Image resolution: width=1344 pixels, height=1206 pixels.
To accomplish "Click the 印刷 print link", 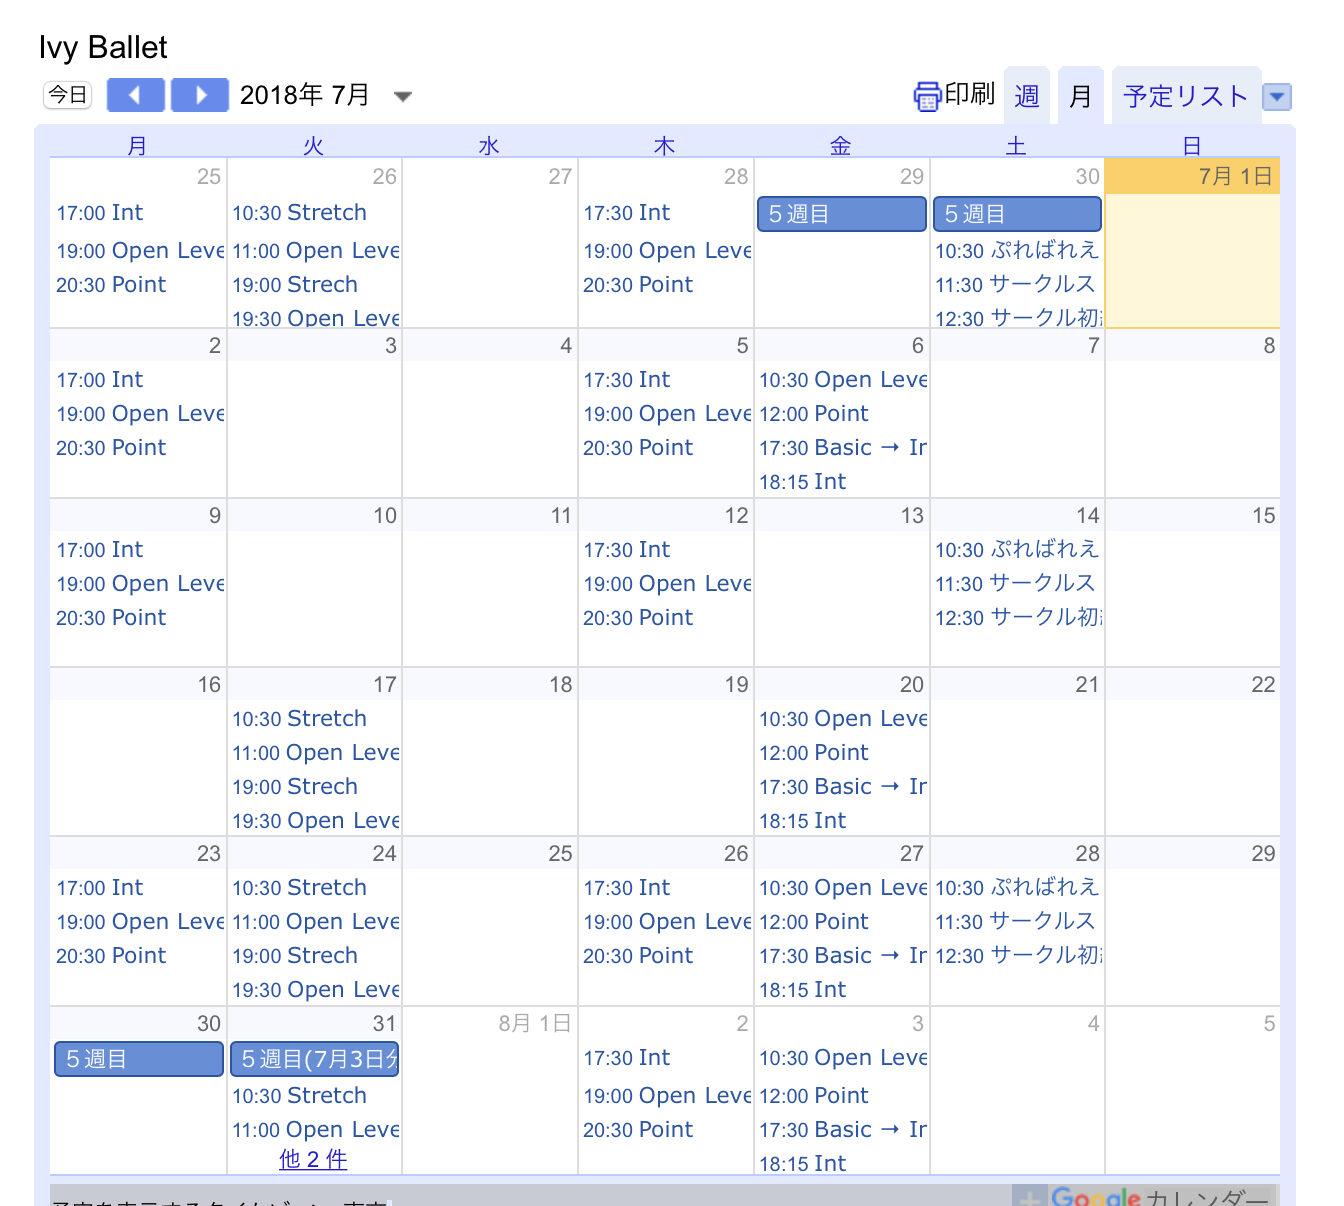I will (x=969, y=94).
